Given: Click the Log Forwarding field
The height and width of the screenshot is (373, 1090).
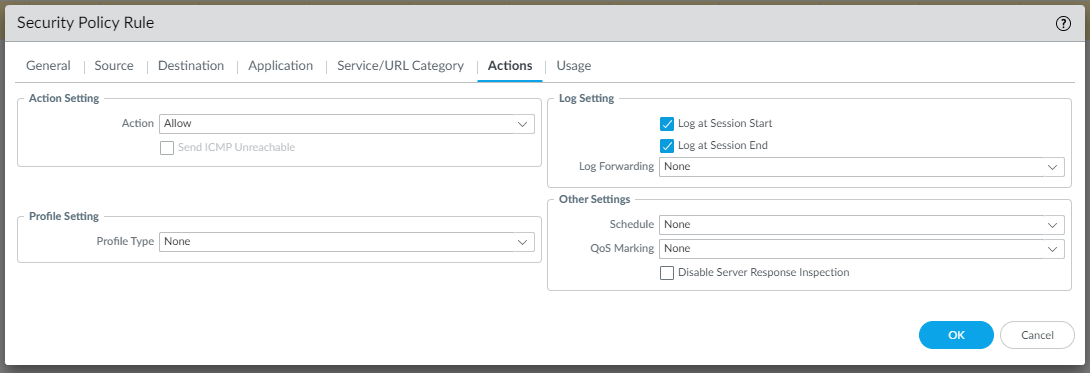Looking at the screenshot, I should [x=861, y=167].
